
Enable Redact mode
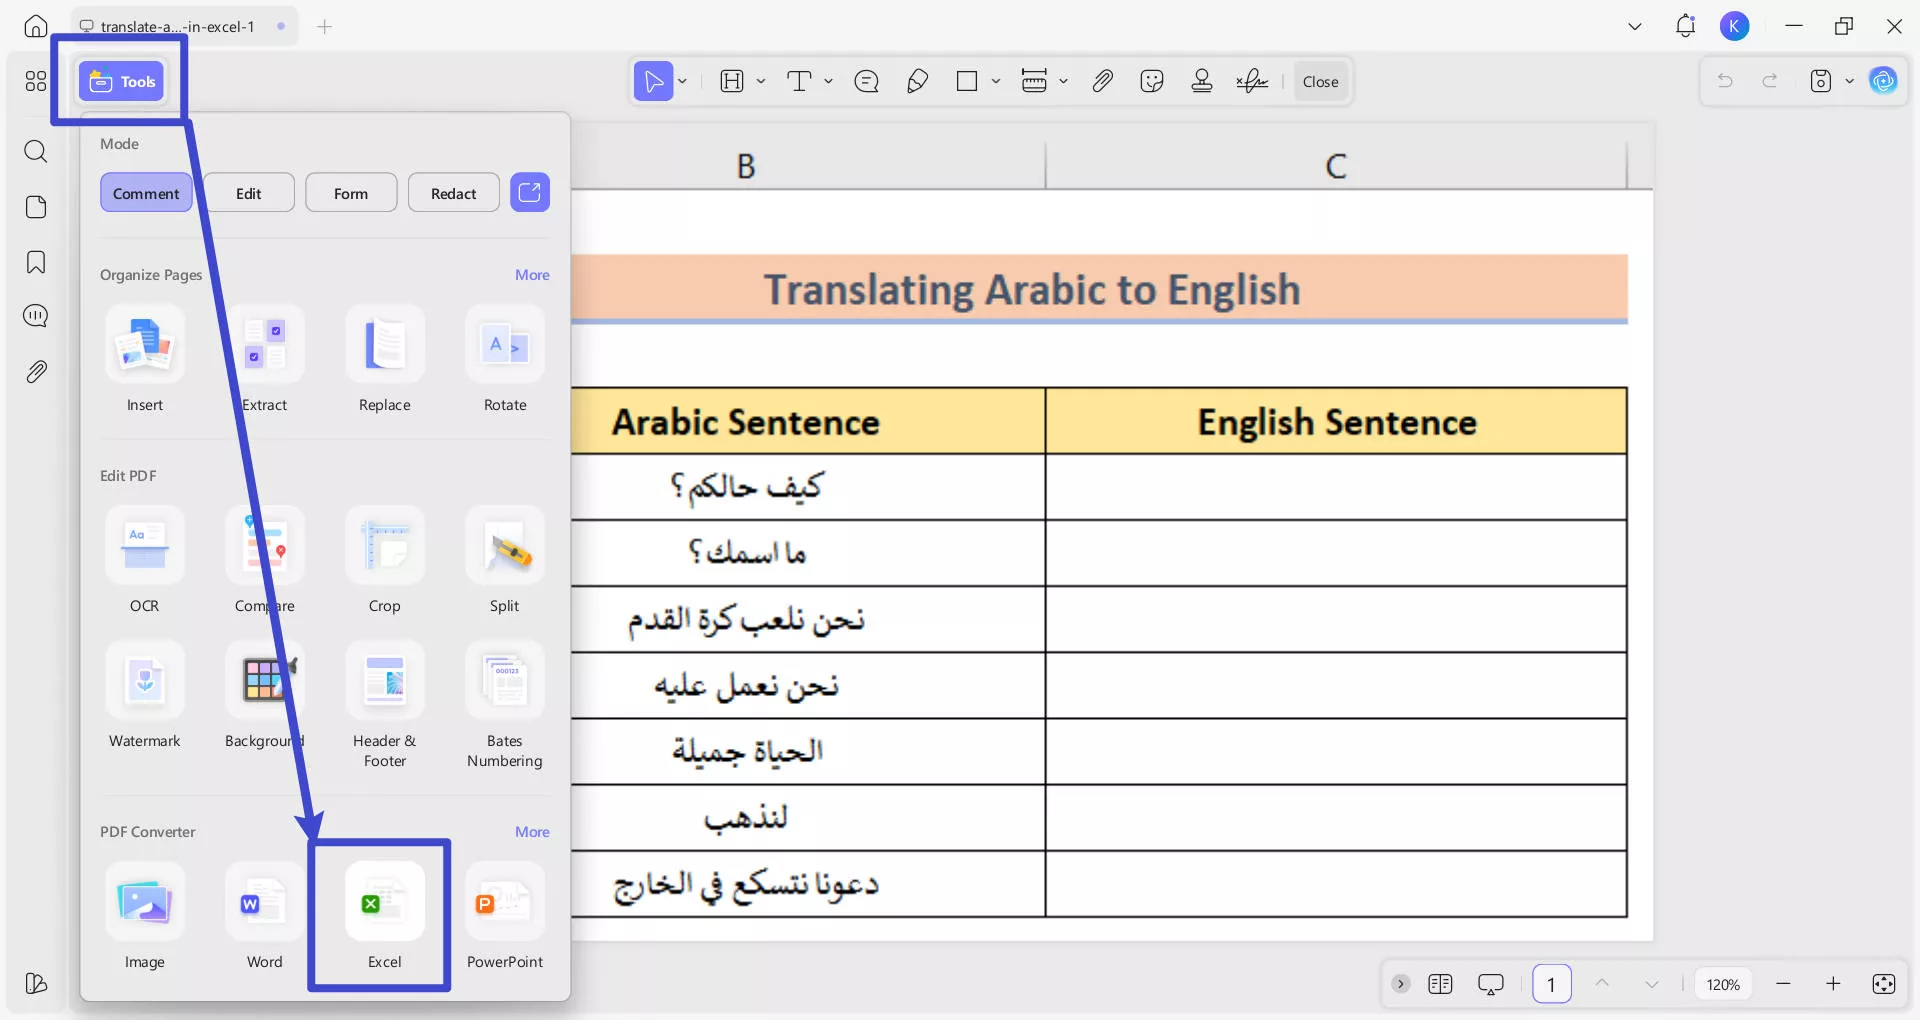pyautogui.click(x=453, y=192)
